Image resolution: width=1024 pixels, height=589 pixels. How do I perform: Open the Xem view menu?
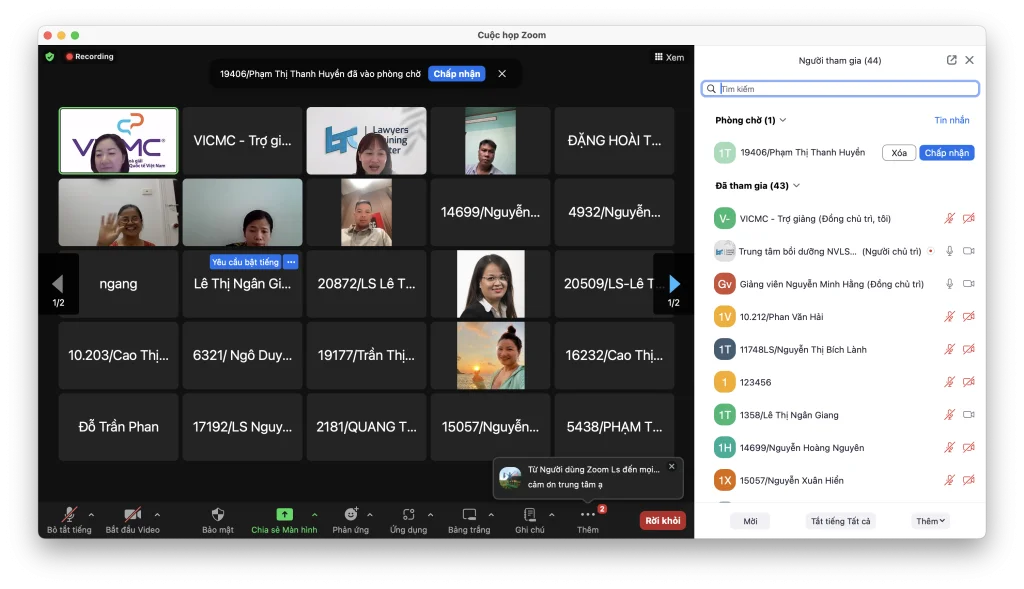tap(669, 57)
